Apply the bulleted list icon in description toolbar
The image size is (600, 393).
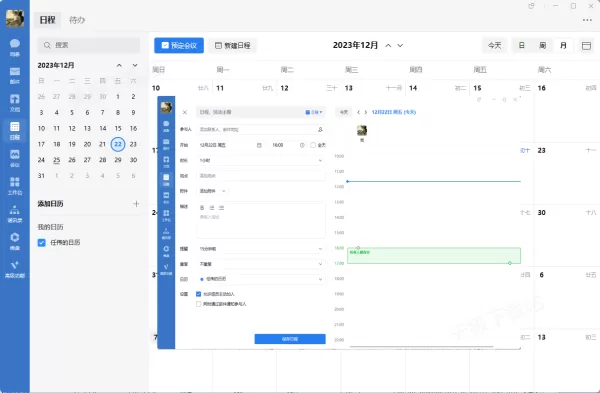coord(221,208)
